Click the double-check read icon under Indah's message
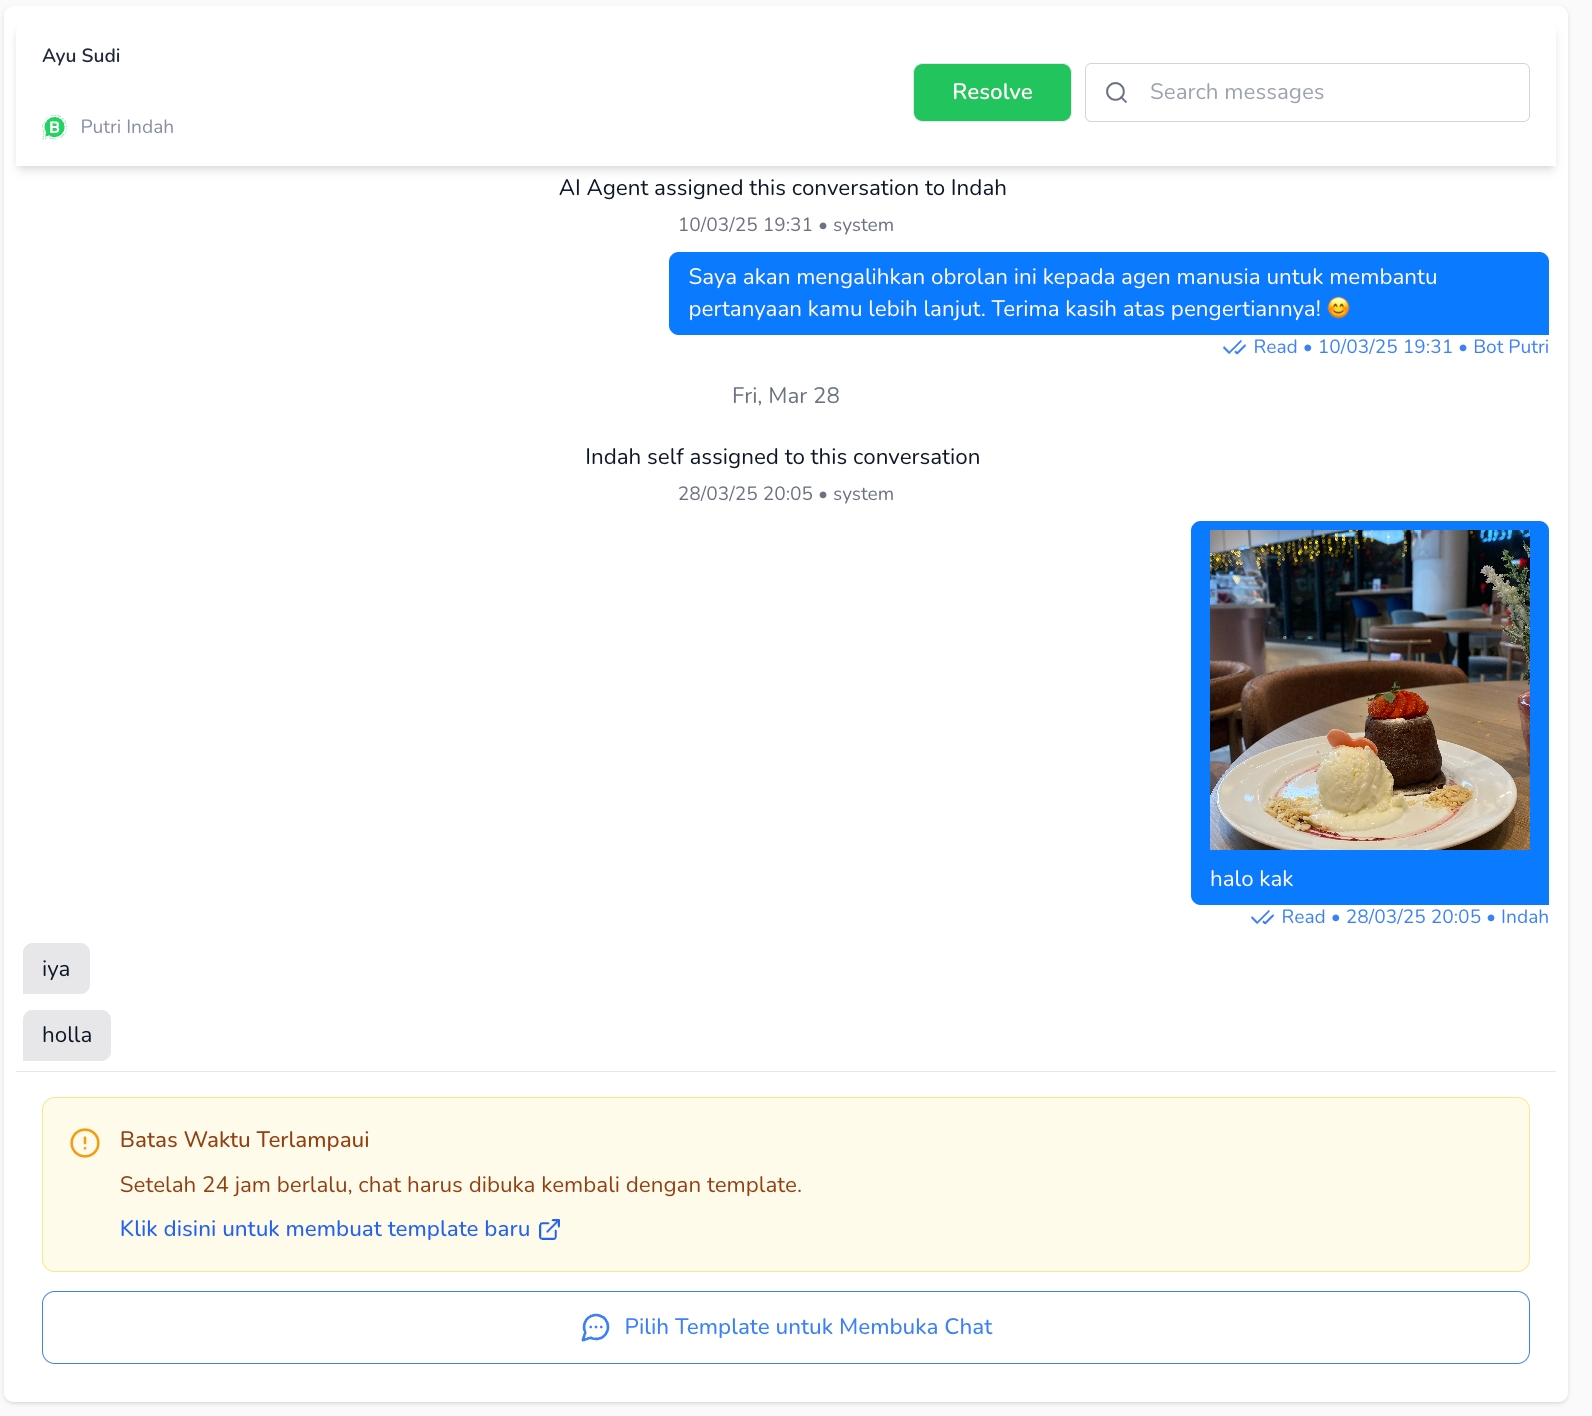This screenshot has height=1416, width=1592. tap(1262, 918)
